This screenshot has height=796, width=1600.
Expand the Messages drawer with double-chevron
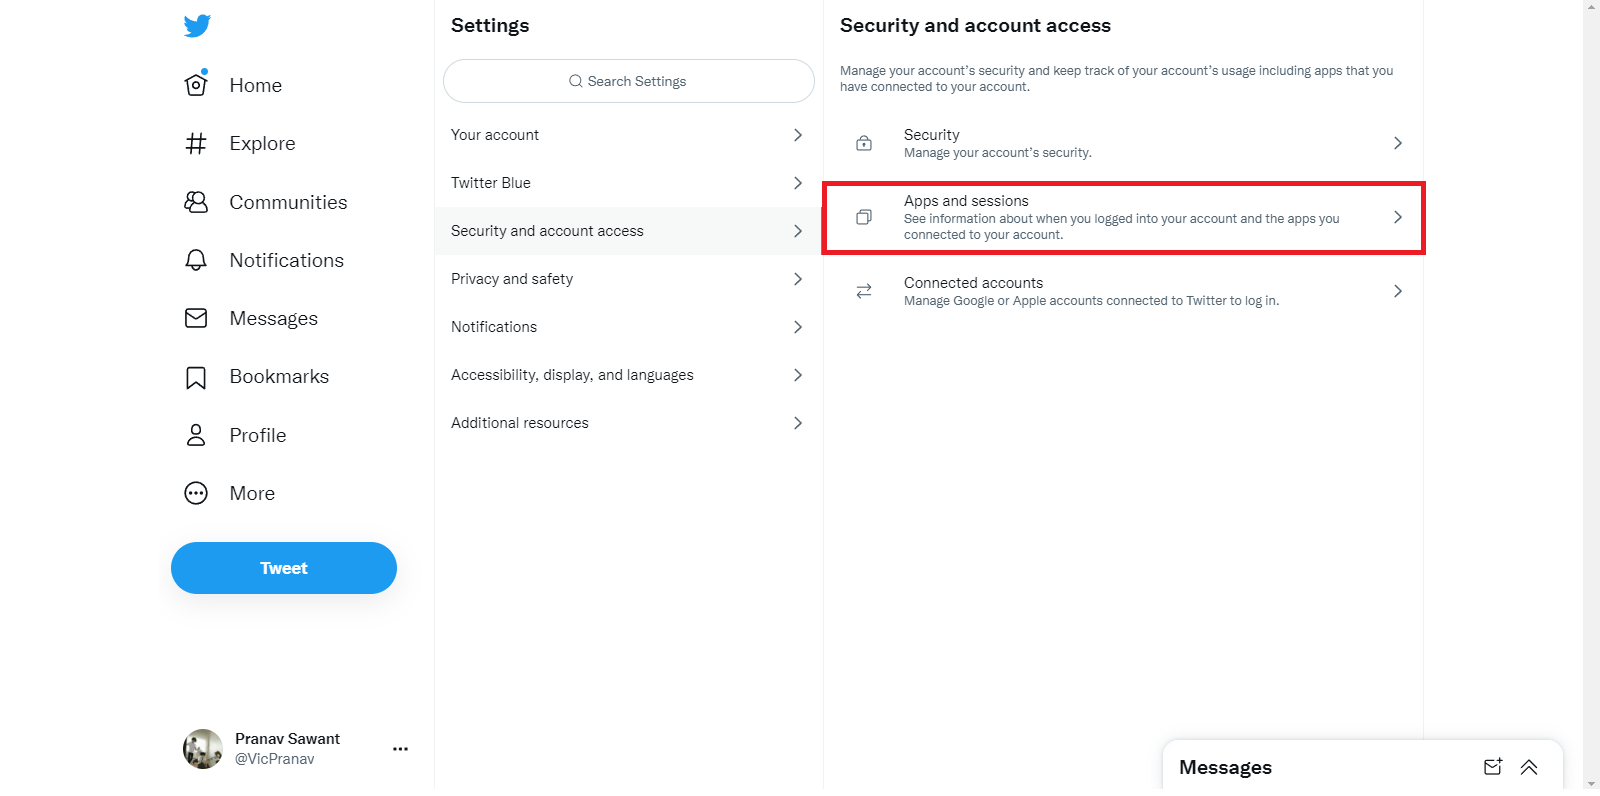click(x=1529, y=767)
